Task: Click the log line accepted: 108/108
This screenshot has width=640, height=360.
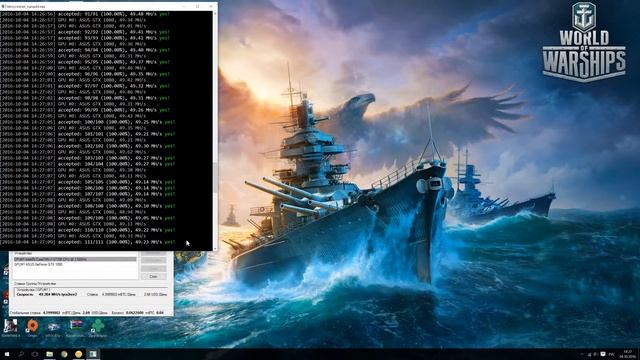Action: coord(87,206)
